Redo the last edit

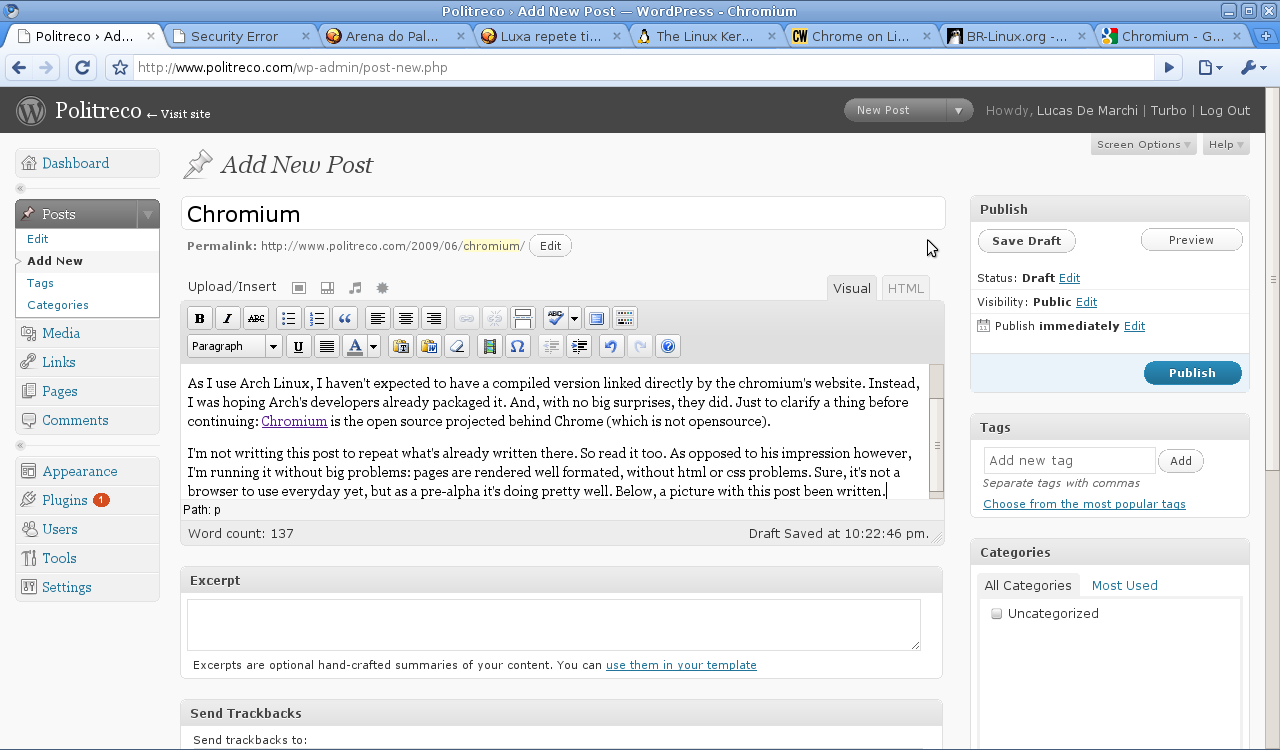pos(639,346)
